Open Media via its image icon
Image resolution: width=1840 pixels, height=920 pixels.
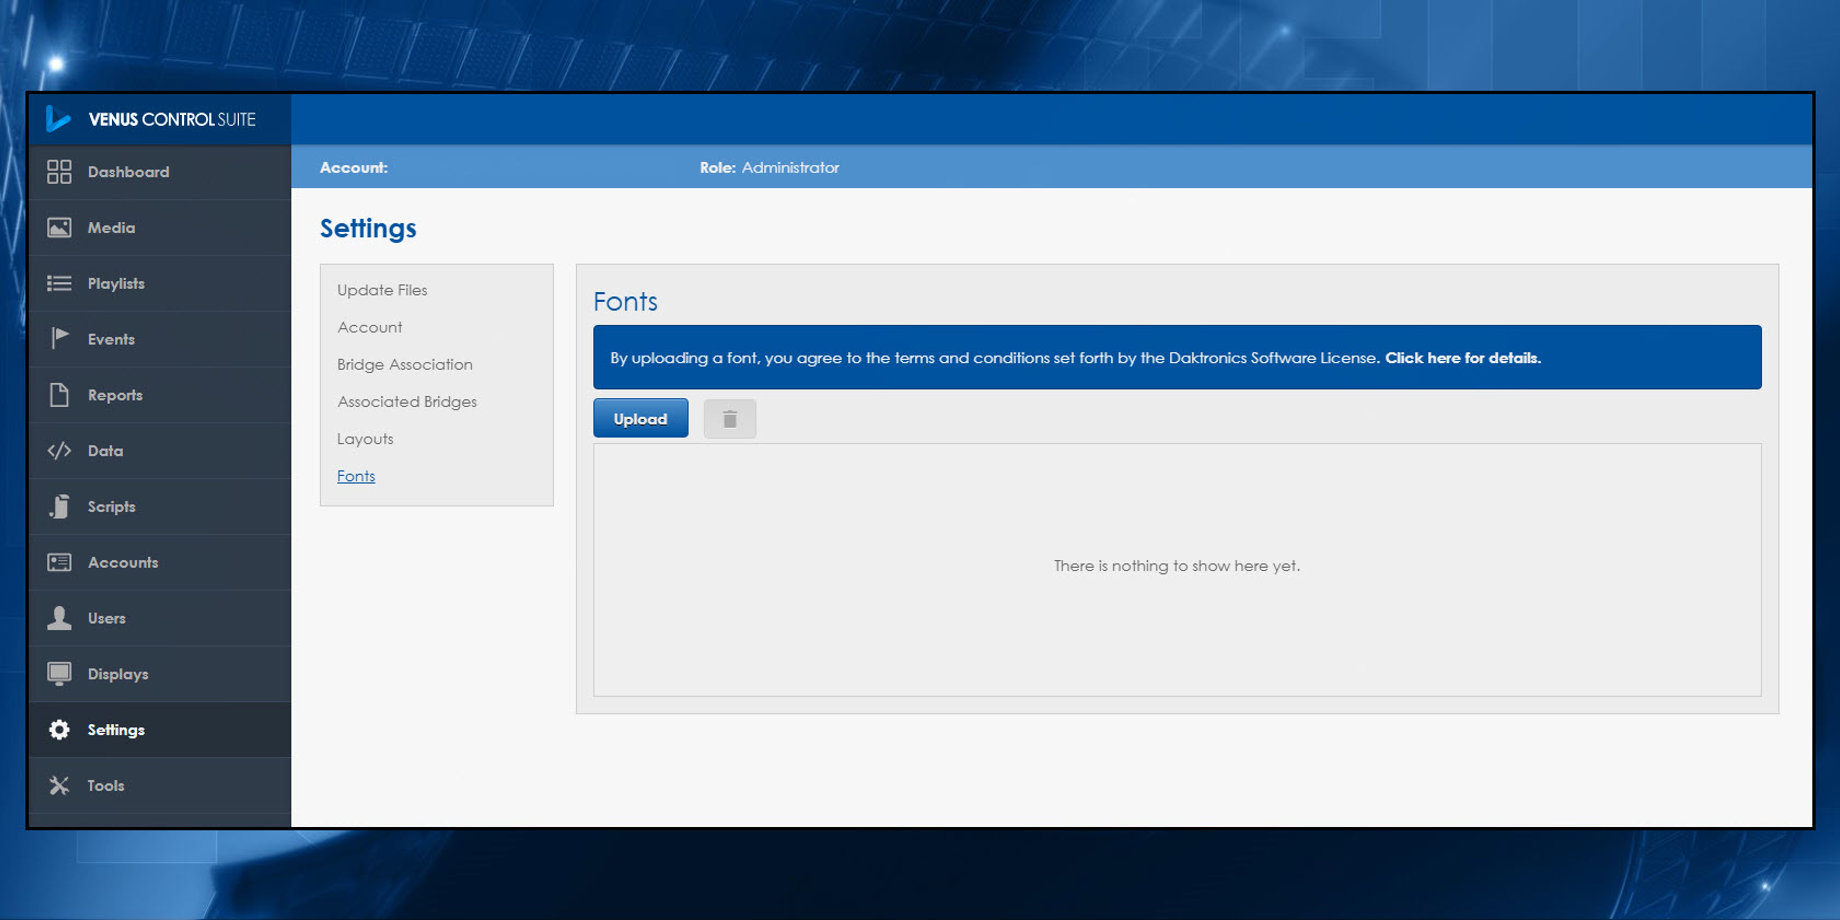[59, 227]
